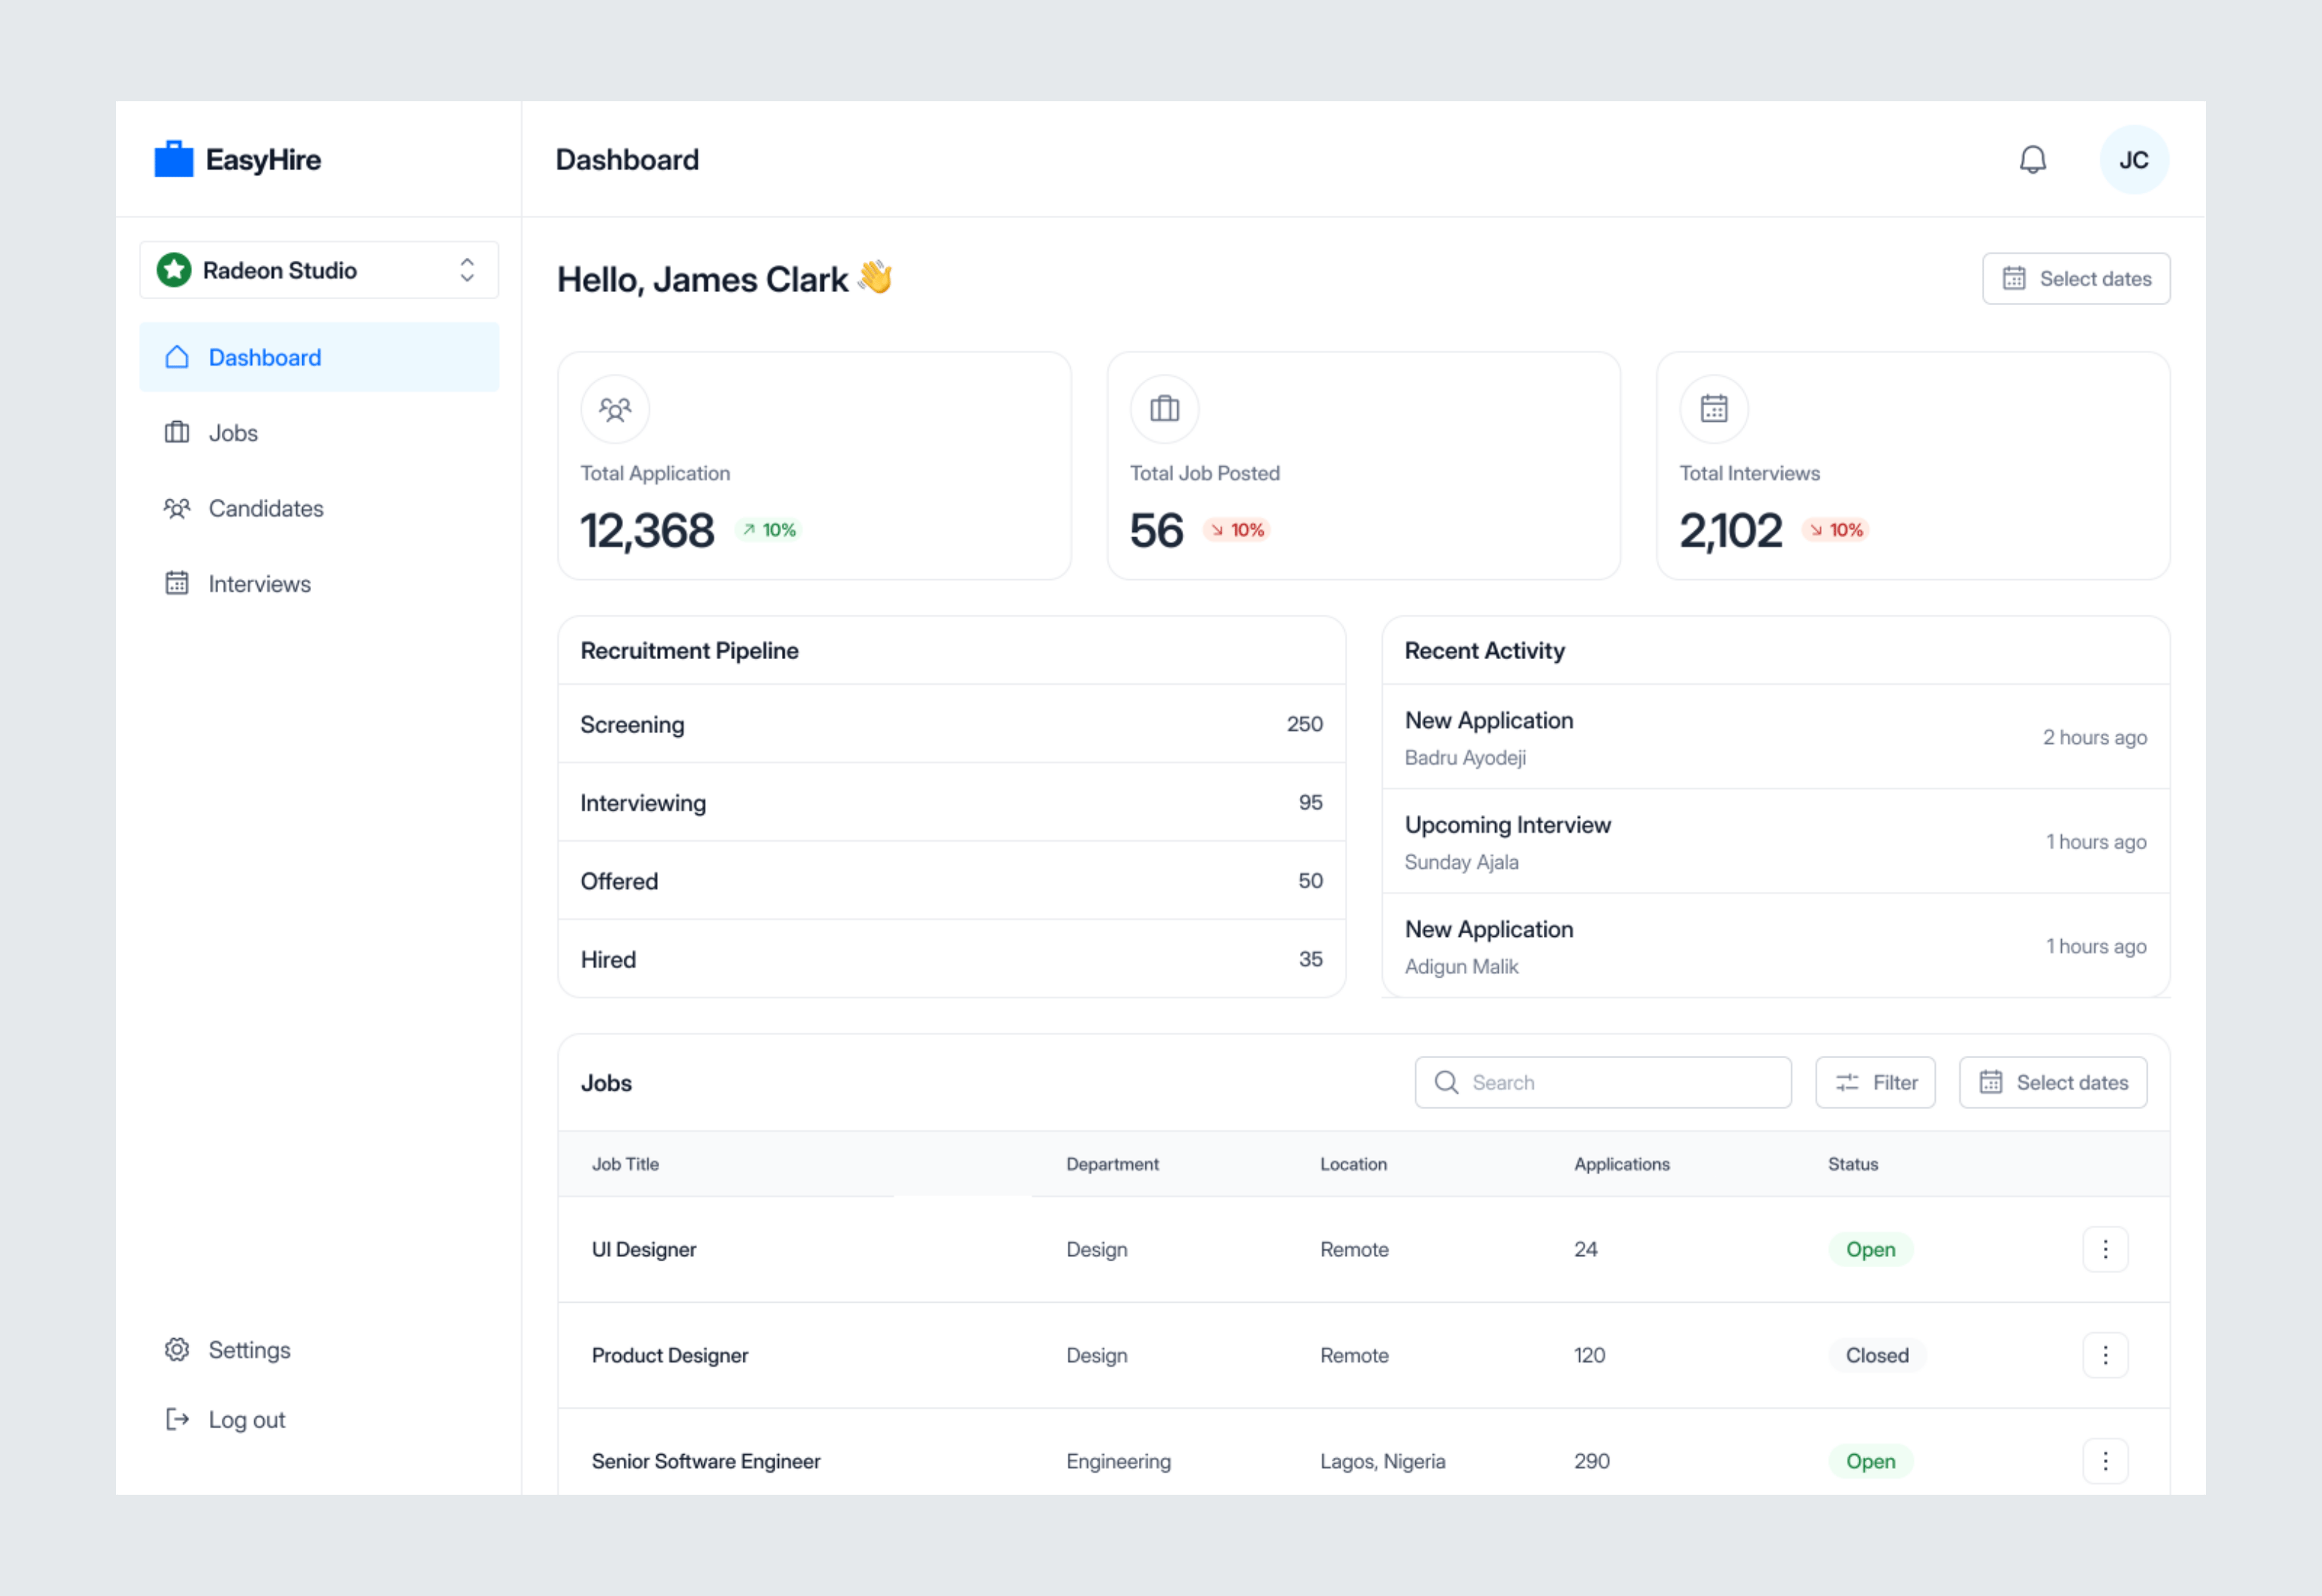Click the Radeon Studio green star icon
The image size is (2322, 1596).
(174, 270)
